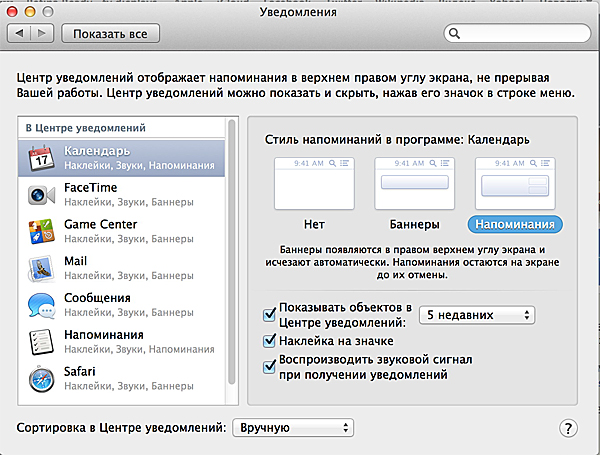Click the Показать все button

[110, 34]
